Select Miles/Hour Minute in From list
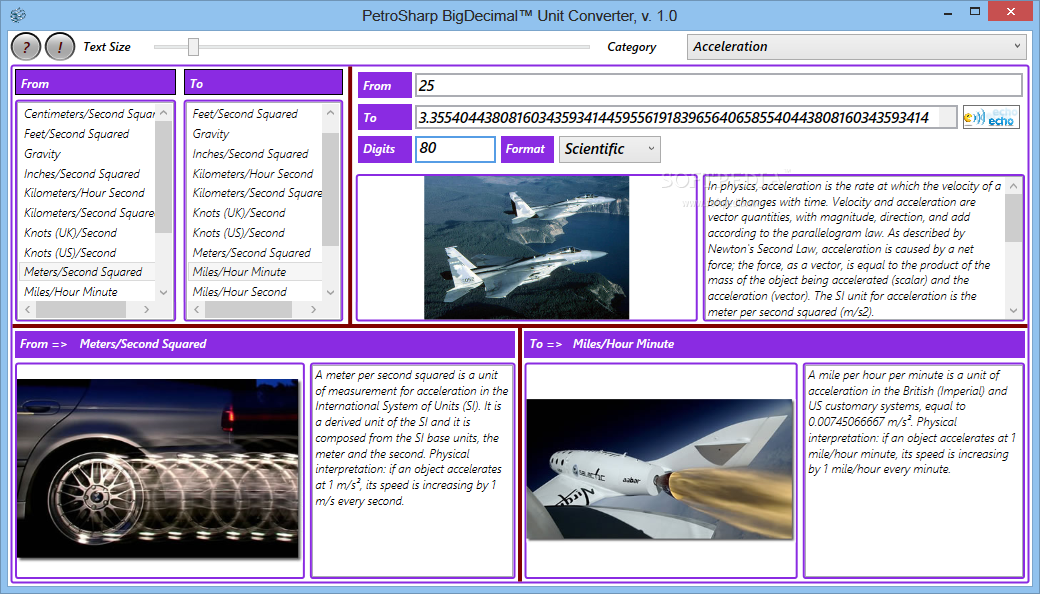The height and width of the screenshot is (594, 1040). click(88, 292)
